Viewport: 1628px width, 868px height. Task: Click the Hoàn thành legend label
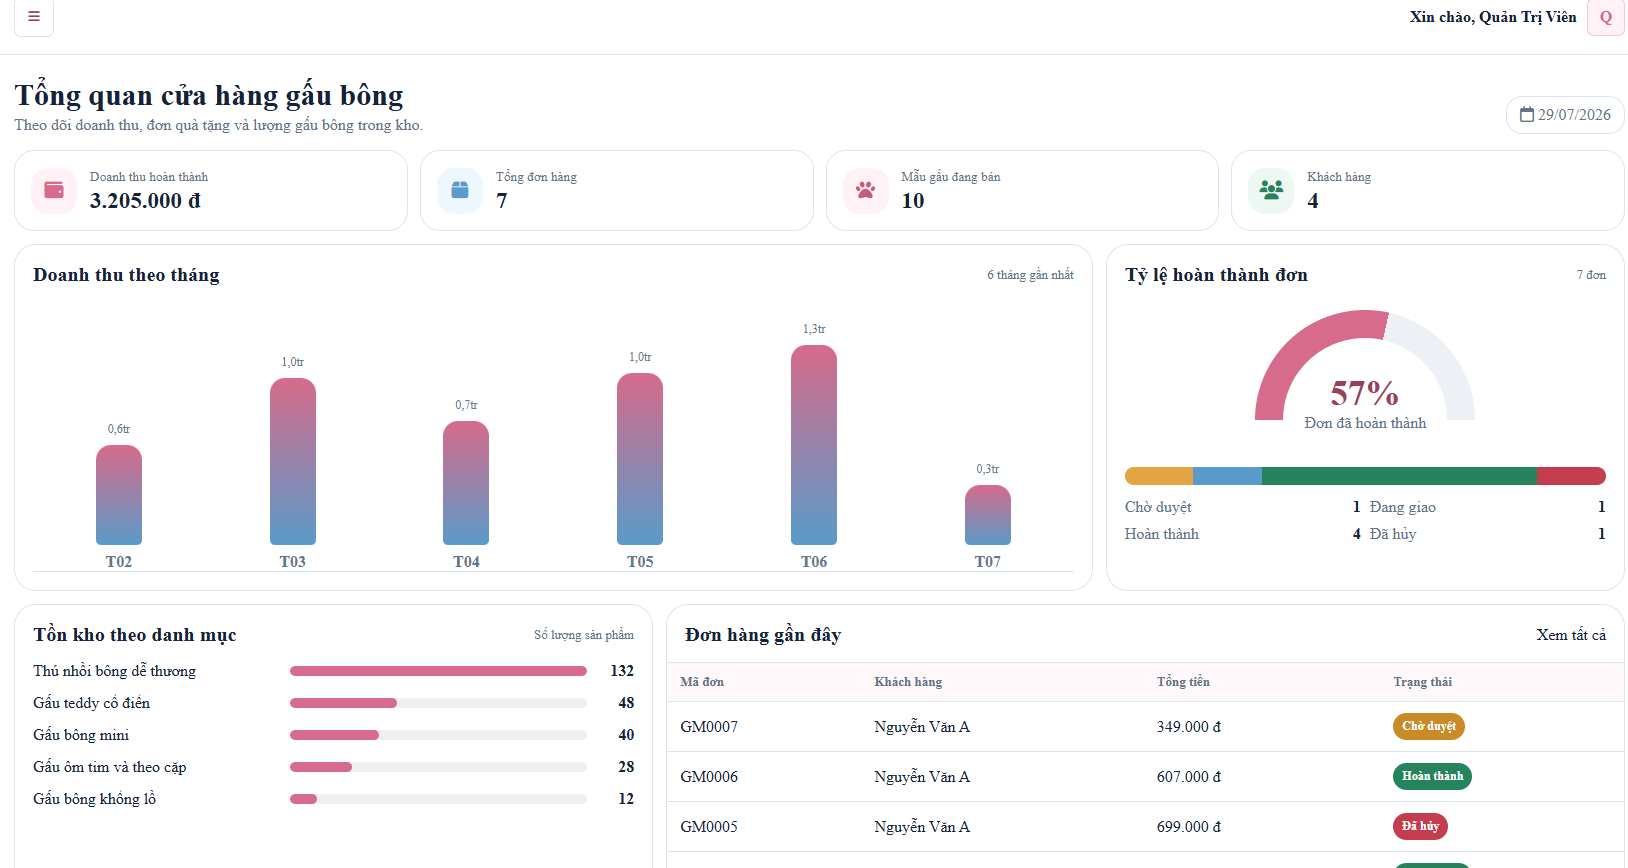1162,534
